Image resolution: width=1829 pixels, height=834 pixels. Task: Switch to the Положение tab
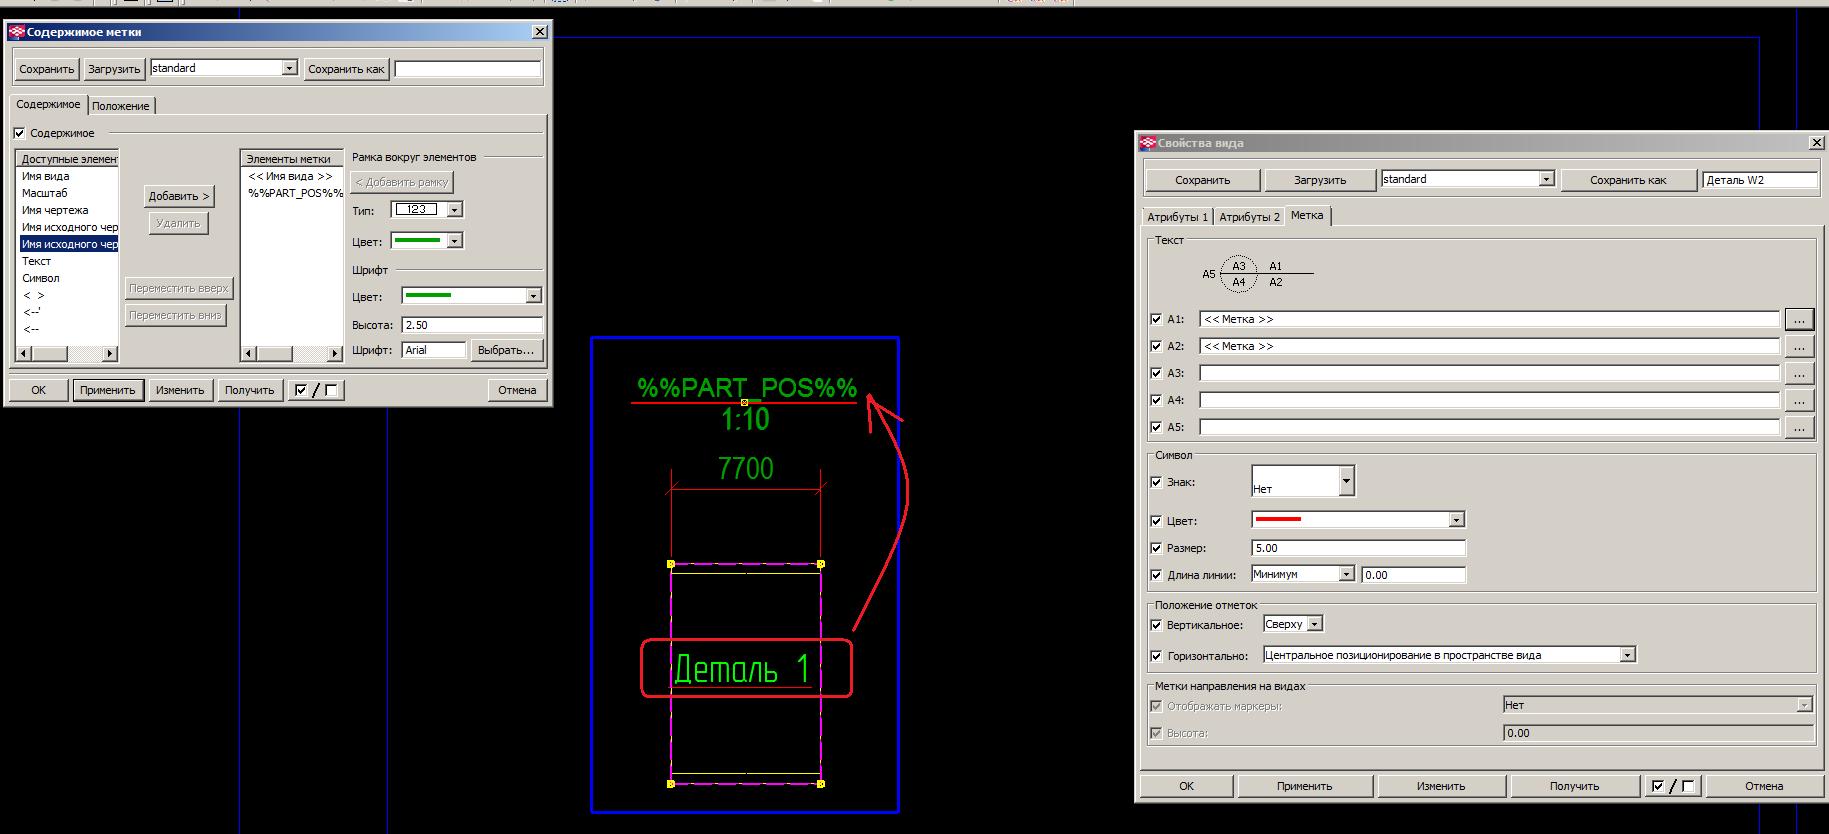tap(121, 106)
